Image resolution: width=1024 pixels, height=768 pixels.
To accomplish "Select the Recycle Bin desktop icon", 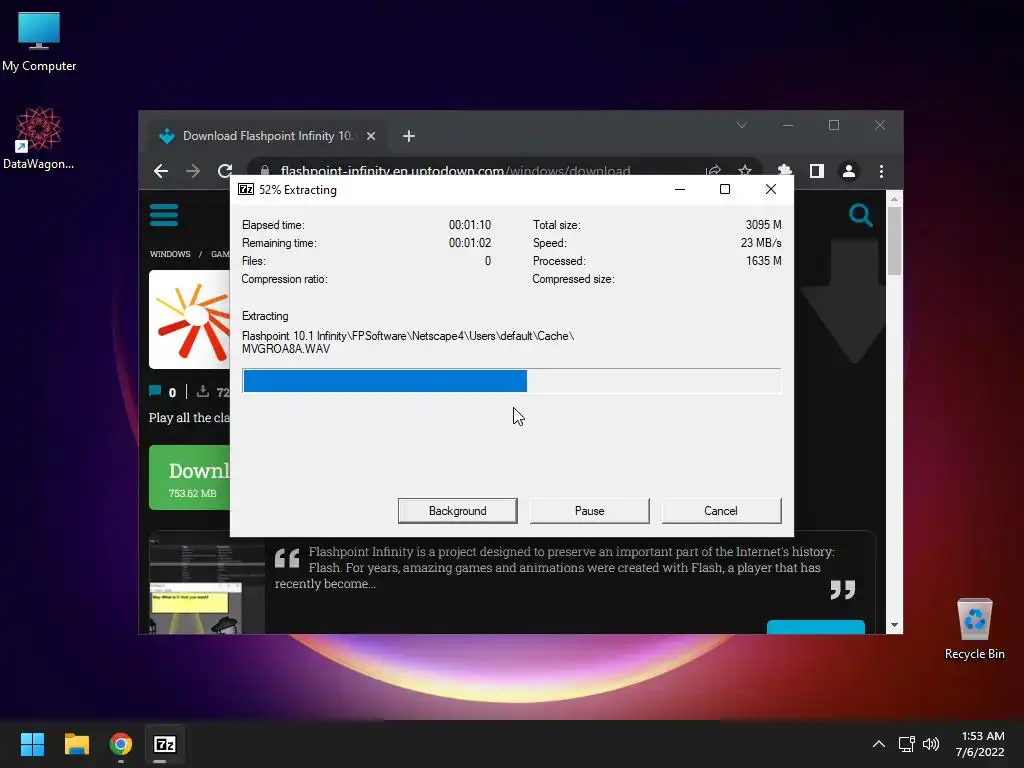I will pyautogui.click(x=974, y=629).
